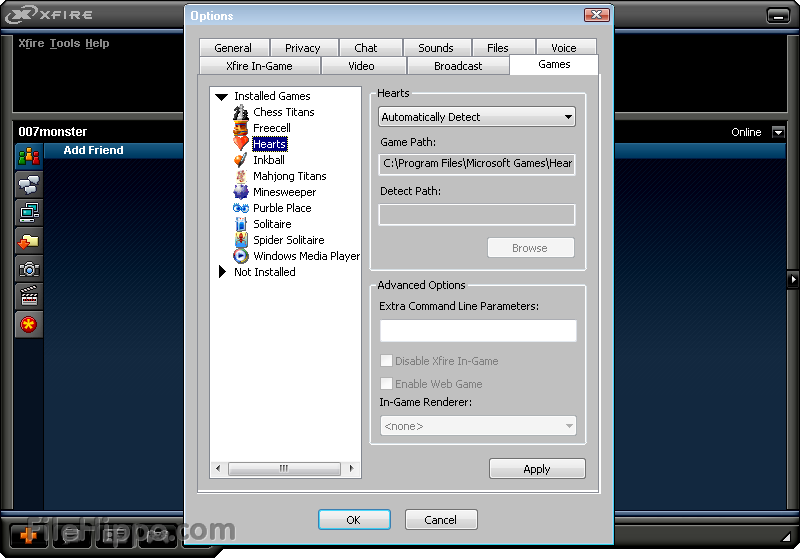800x558 pixels.
Task: Open the servers monitor sidebar icon
Action: point(29,212)
